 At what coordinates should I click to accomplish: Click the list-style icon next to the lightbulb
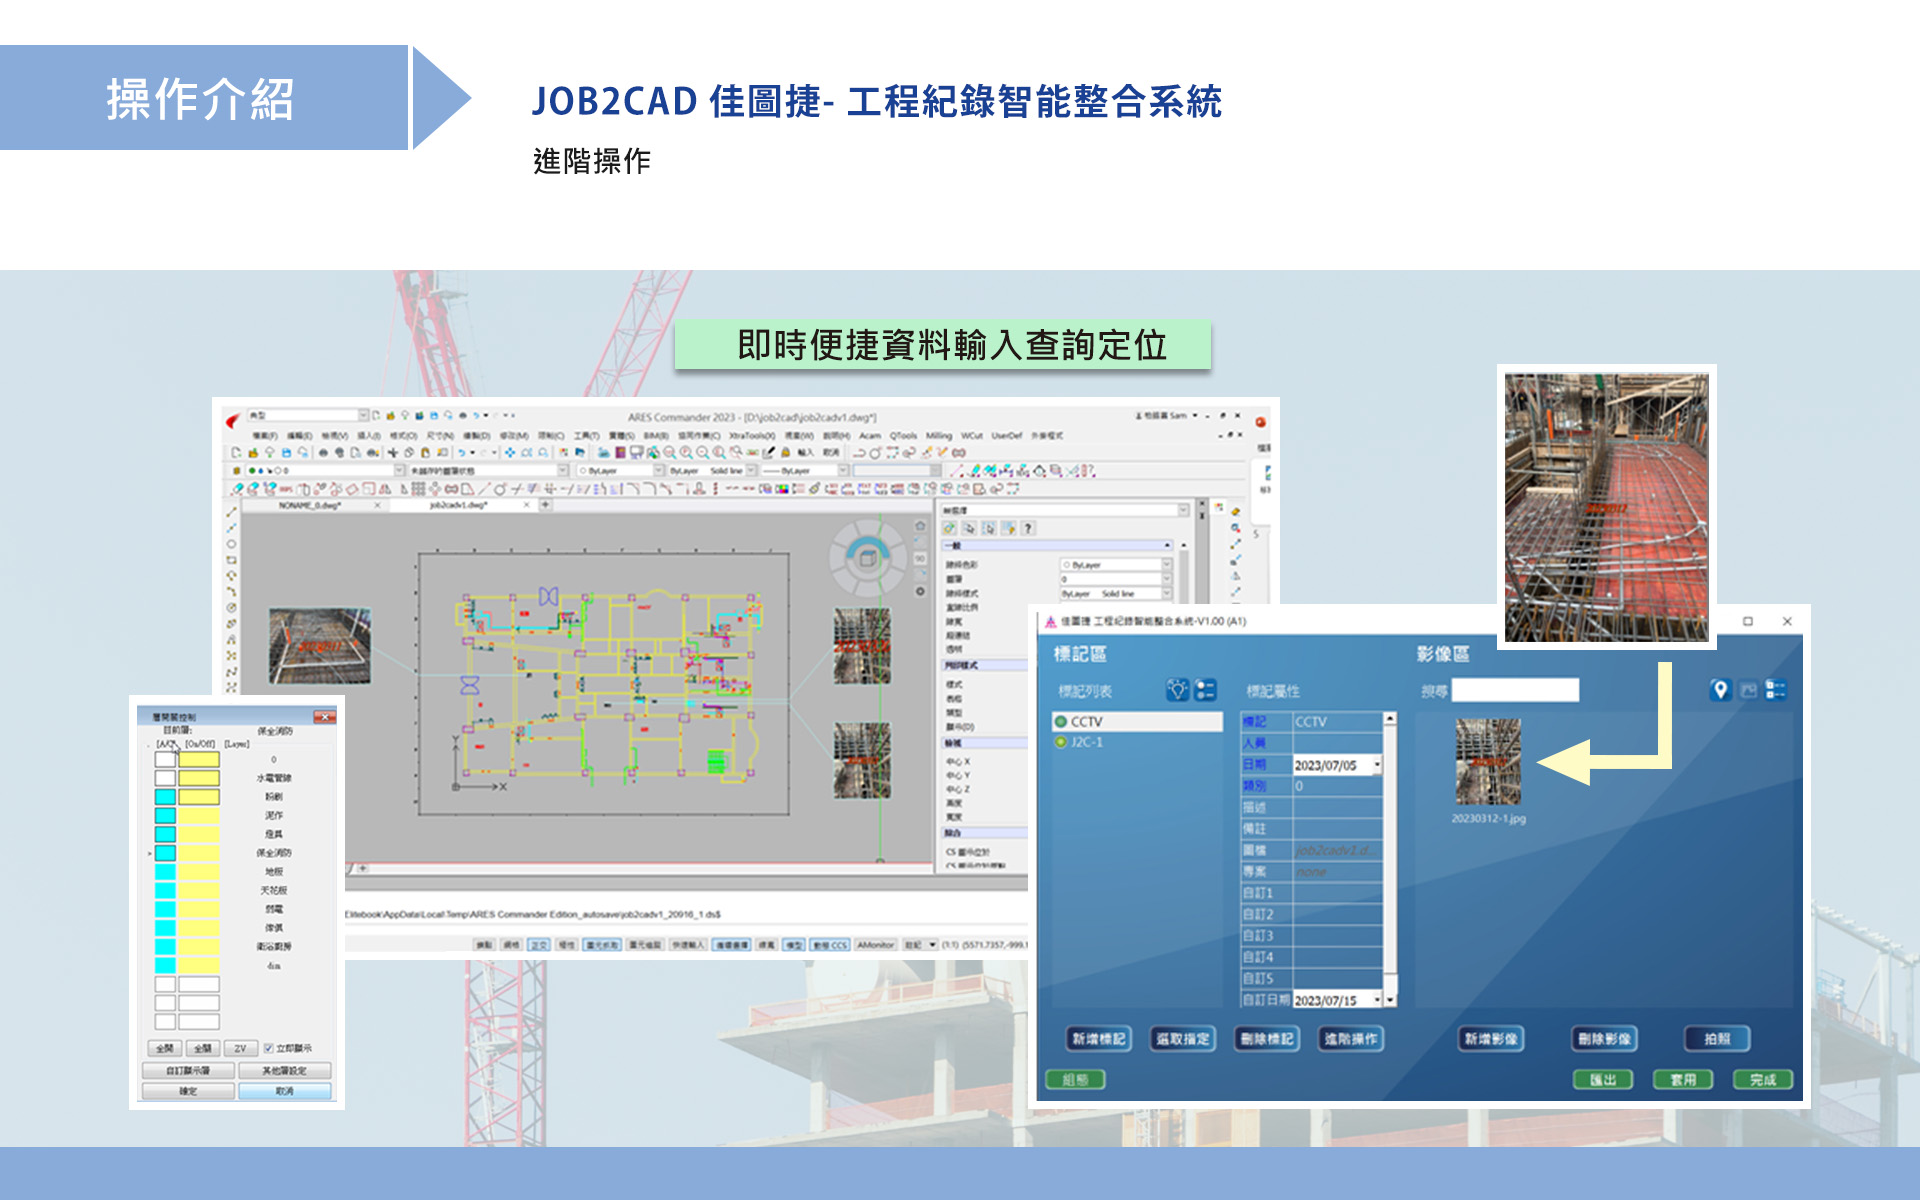pos(1206,690)
